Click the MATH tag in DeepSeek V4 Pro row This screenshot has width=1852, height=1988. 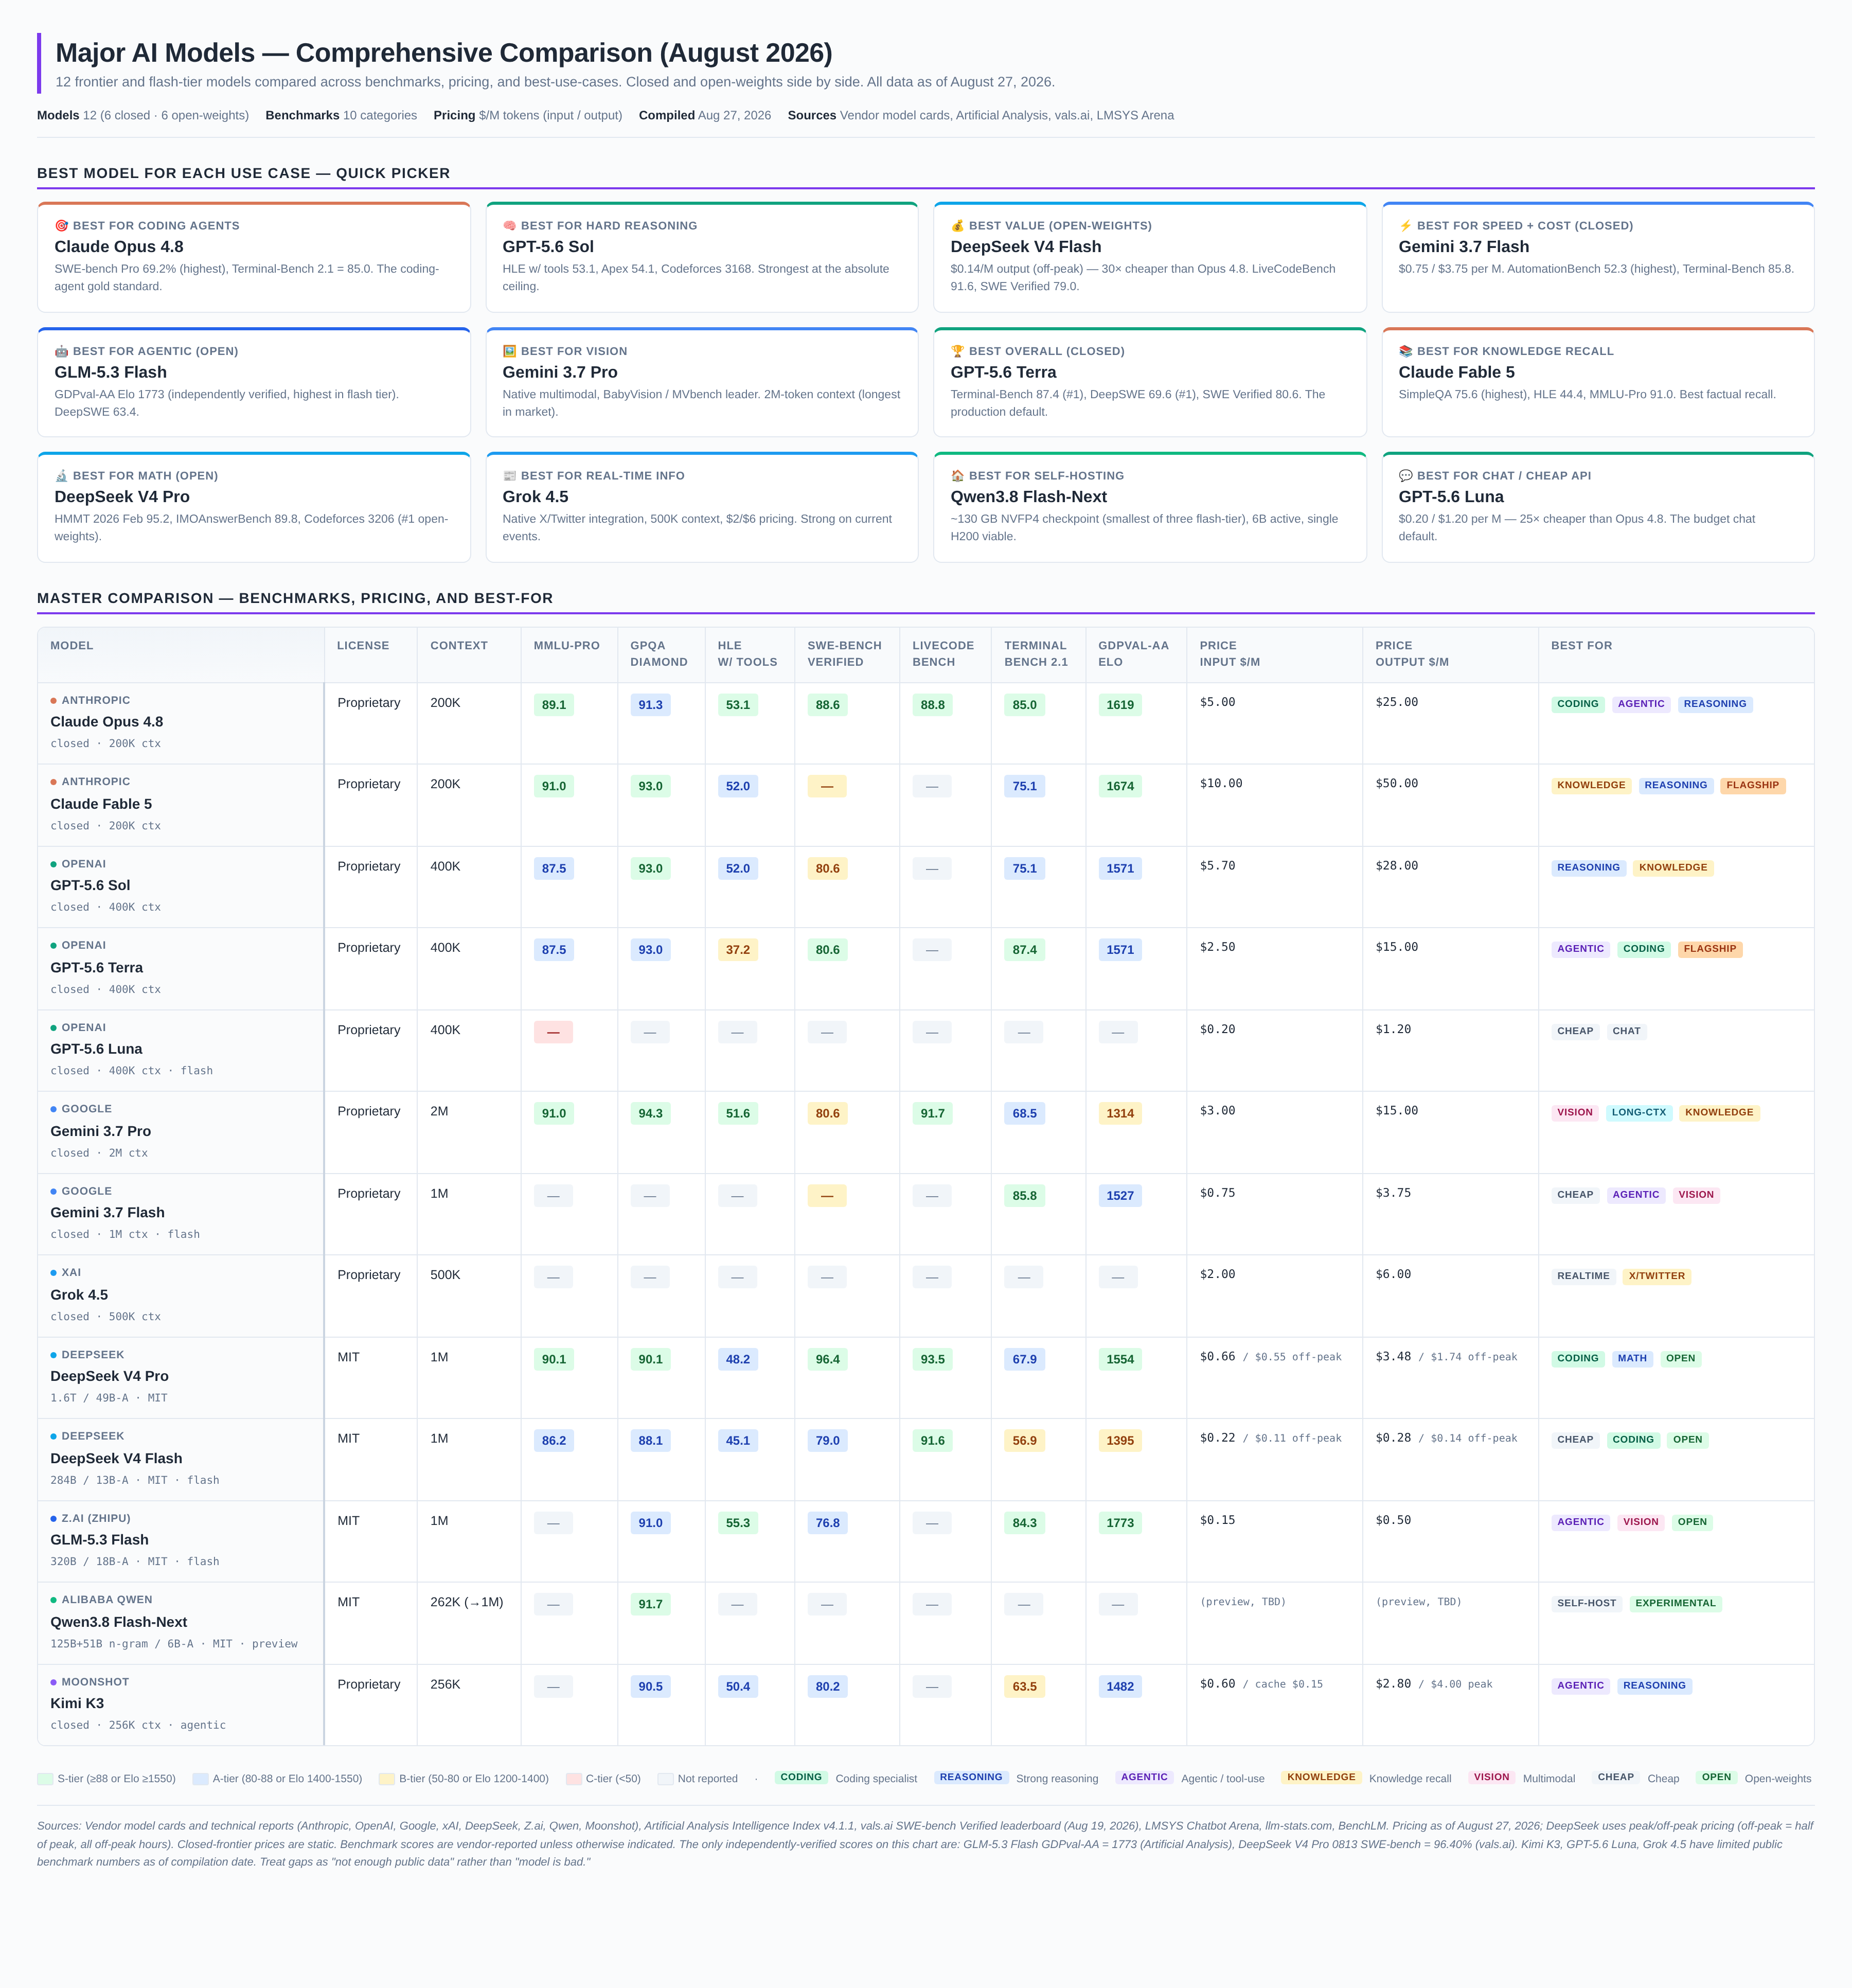(1631, 1359)
